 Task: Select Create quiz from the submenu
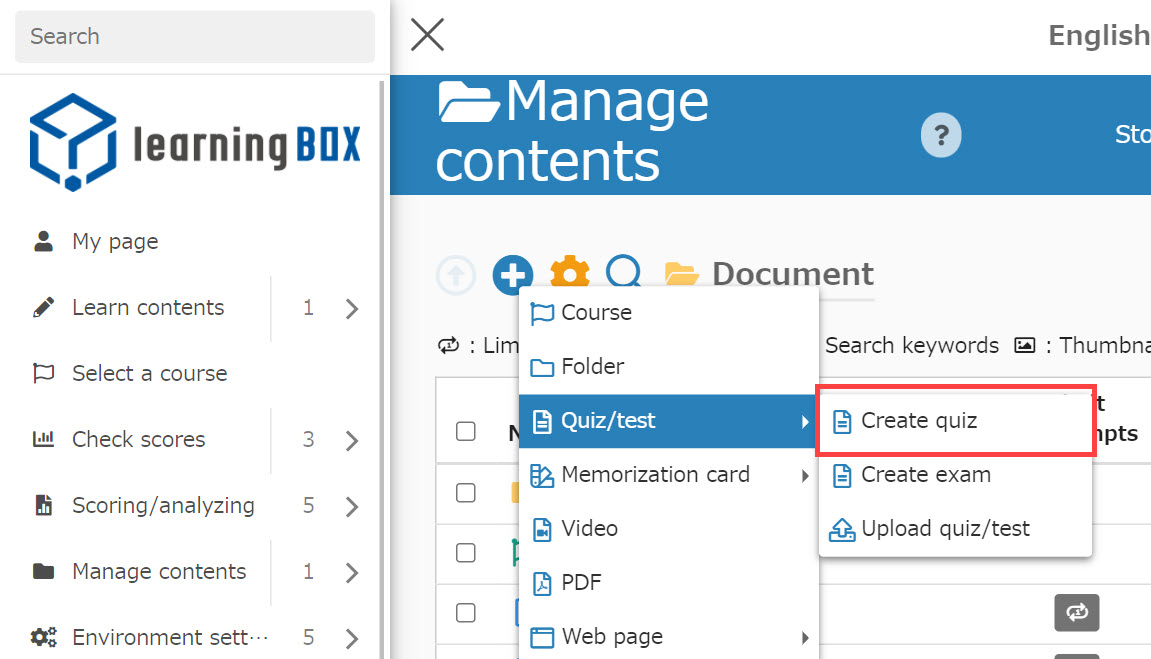[x=918, y=421]
